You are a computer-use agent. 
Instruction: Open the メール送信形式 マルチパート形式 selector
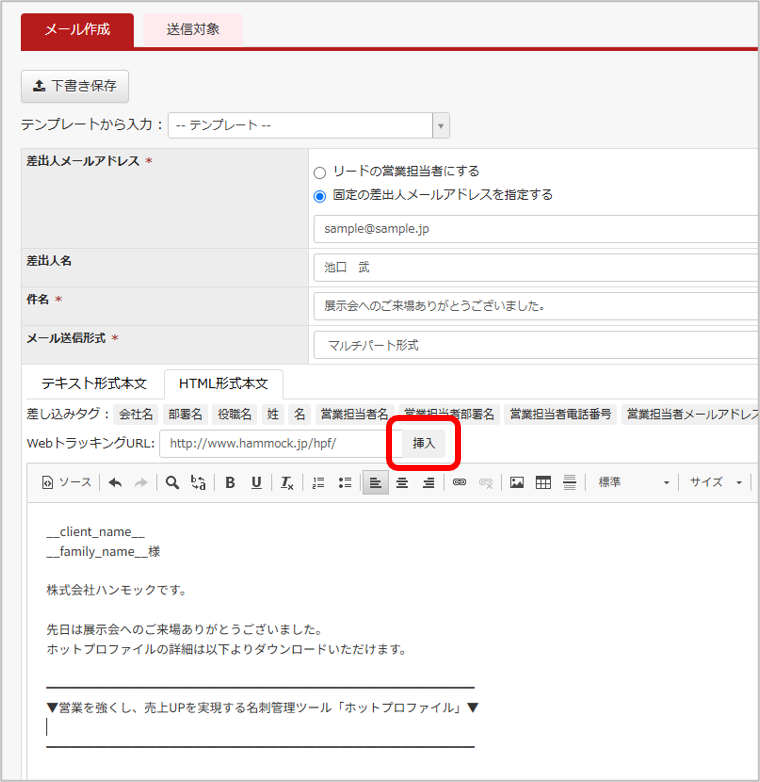(x=536, y=345)
